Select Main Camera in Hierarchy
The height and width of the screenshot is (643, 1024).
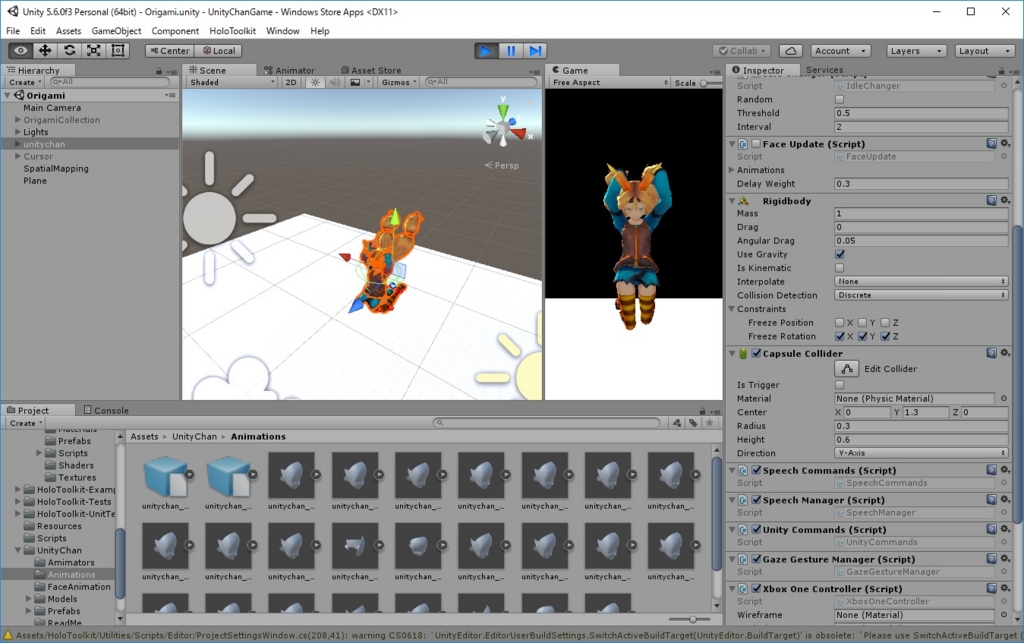tap(52, 108)
